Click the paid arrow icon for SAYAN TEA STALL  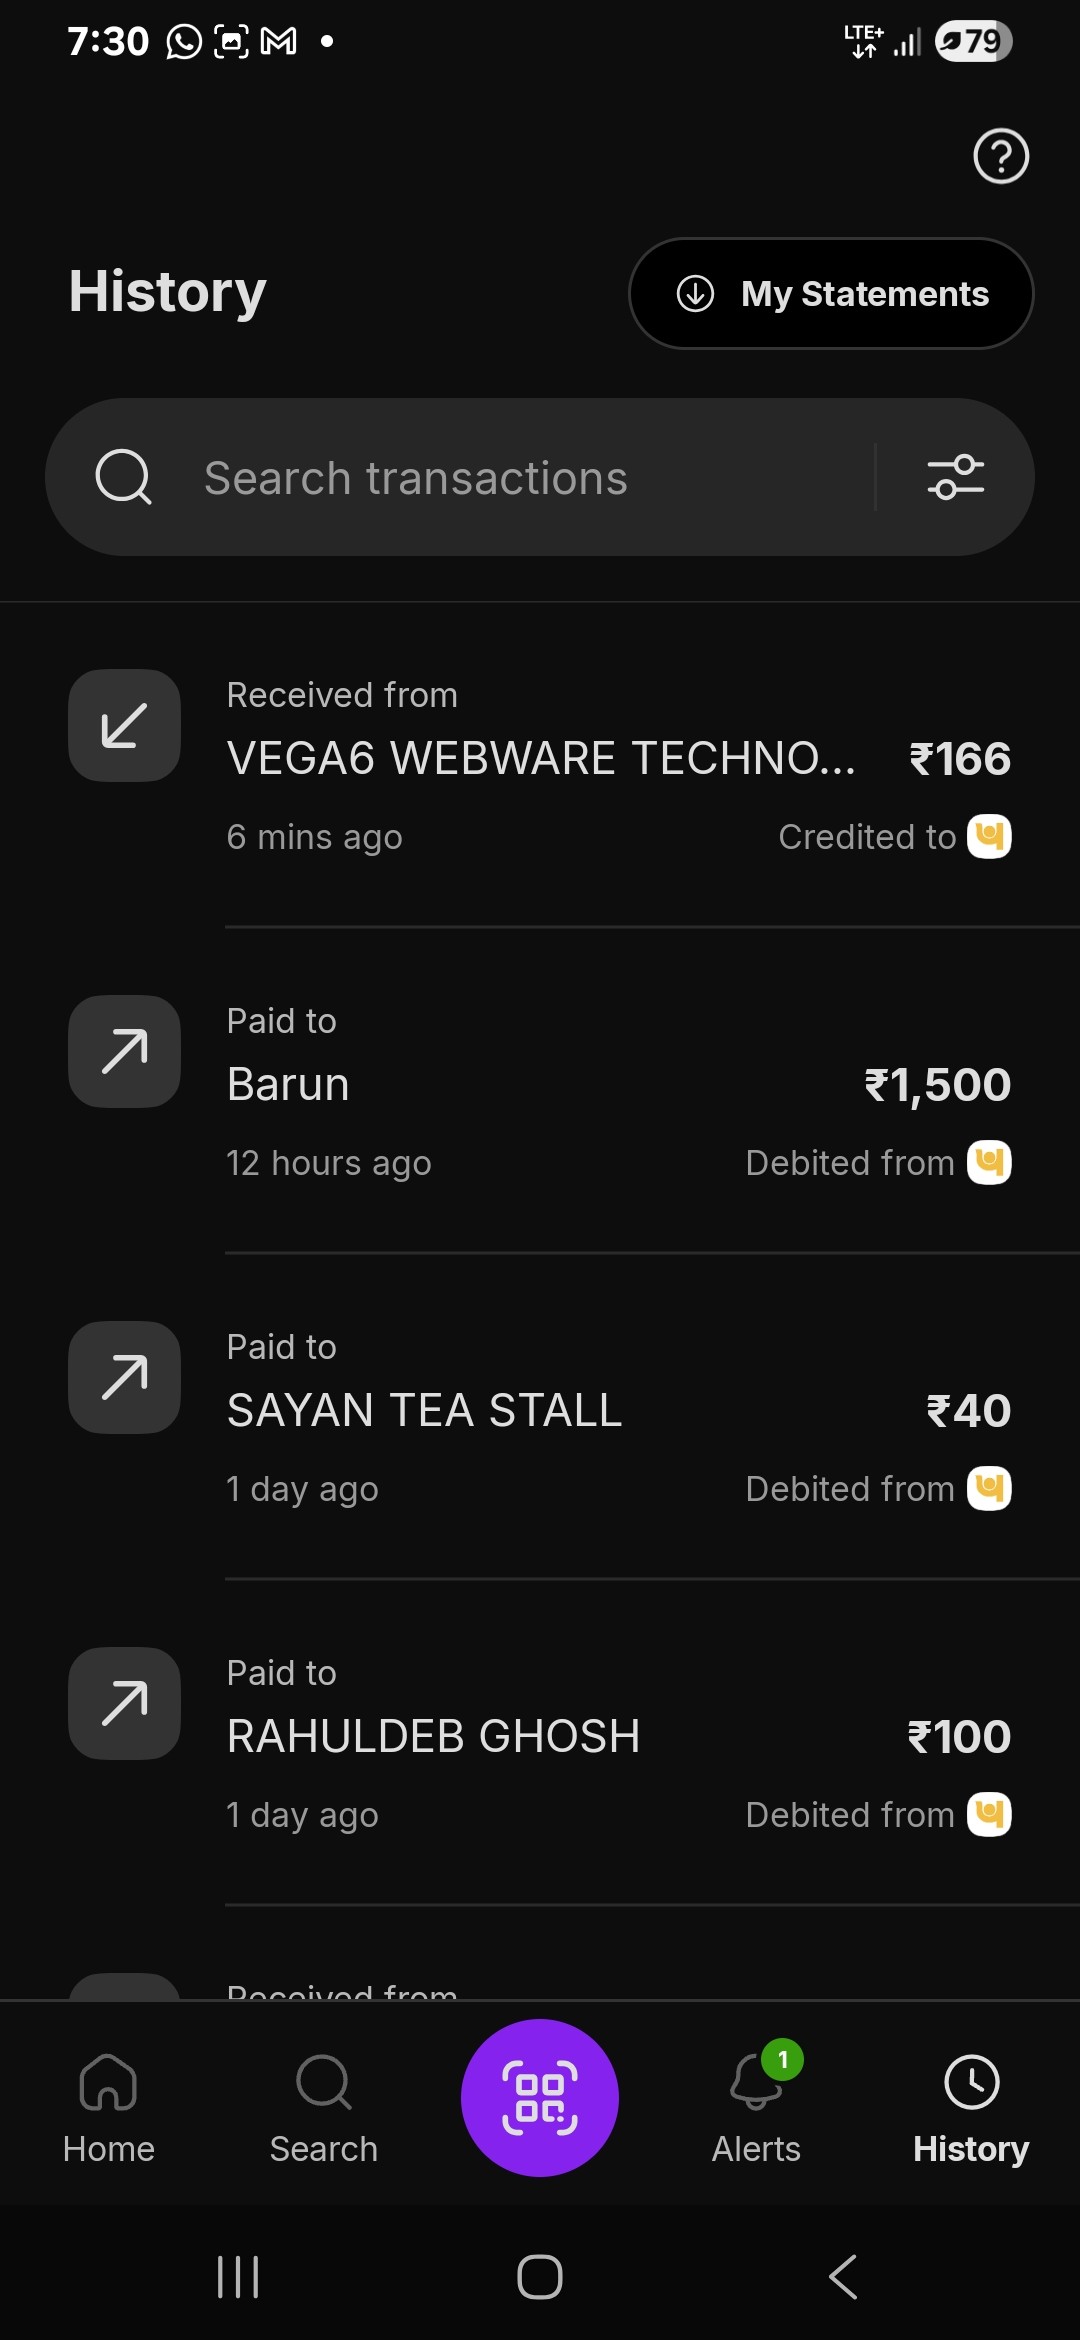(124, 1378)
